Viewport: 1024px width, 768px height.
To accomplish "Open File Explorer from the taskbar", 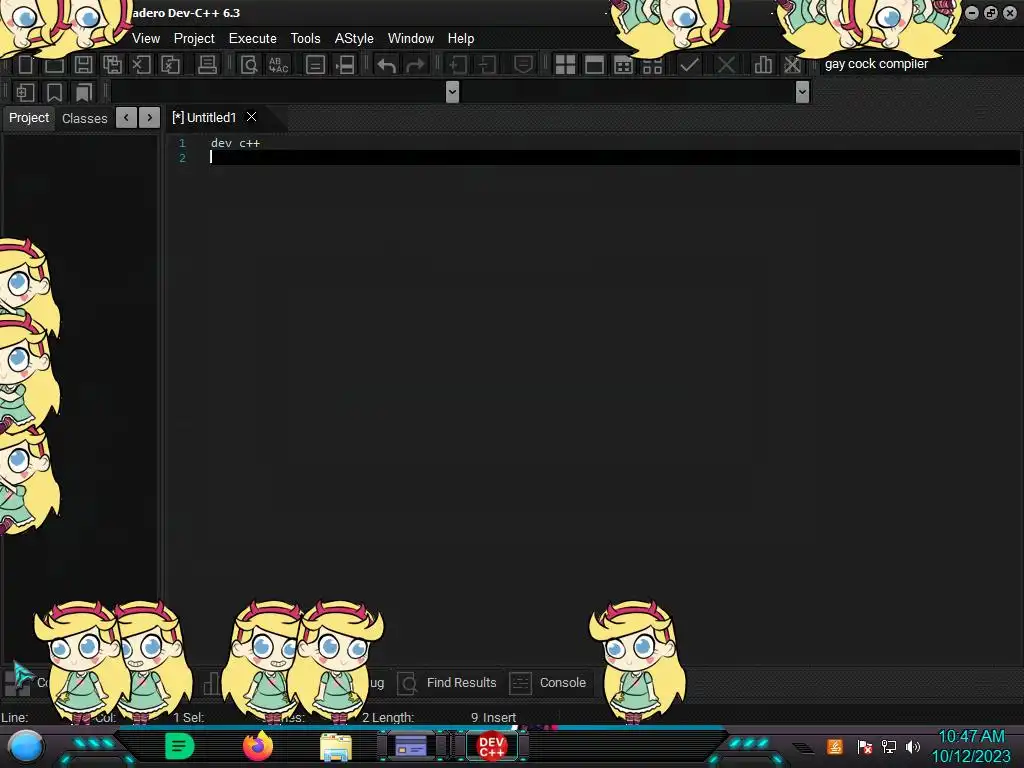I will [336, 747].
